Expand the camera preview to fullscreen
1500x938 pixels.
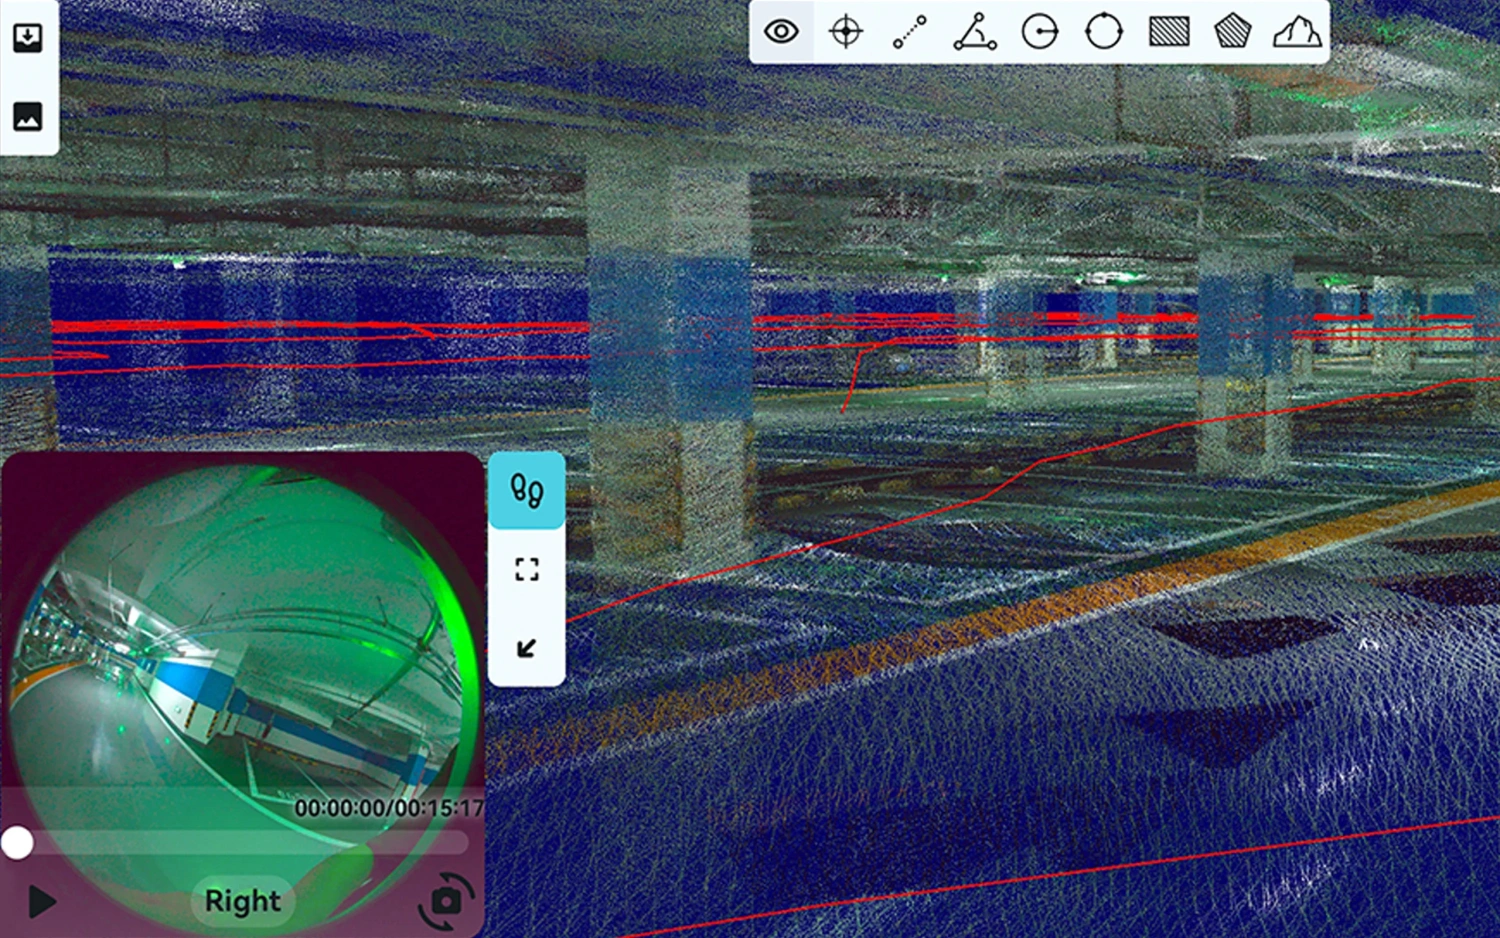point(527,570)
